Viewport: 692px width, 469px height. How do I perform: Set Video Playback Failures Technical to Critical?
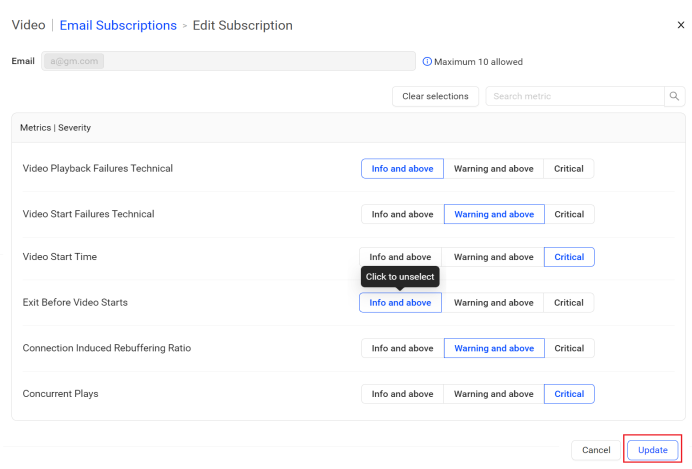click(569, 169)
